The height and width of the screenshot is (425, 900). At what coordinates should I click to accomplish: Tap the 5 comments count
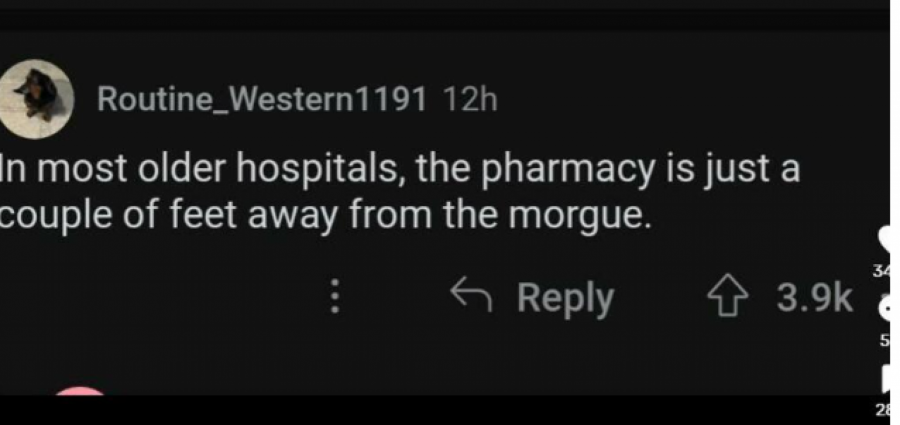pos(887,341)
